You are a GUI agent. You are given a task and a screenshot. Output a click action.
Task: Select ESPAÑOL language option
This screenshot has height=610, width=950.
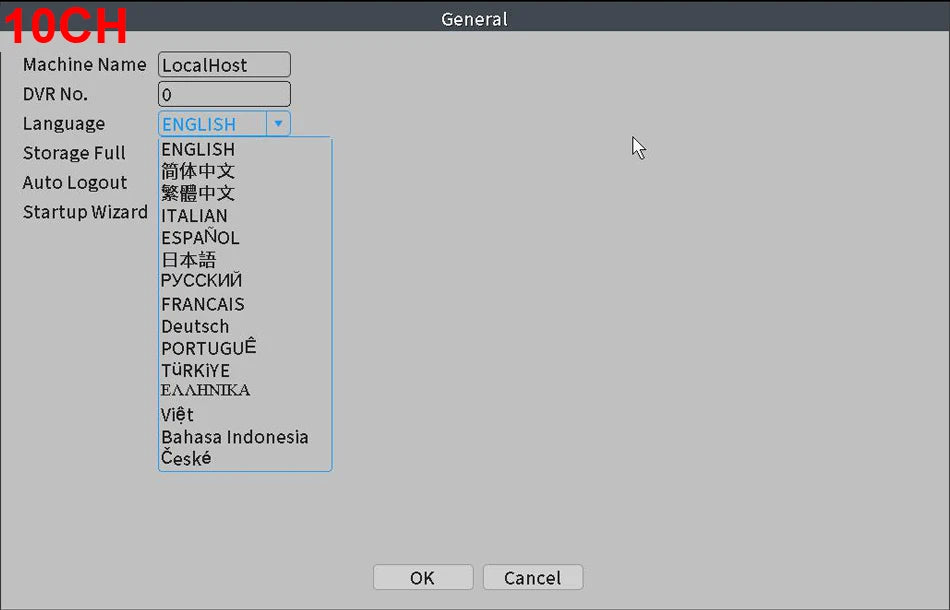[x=200, y=238]
